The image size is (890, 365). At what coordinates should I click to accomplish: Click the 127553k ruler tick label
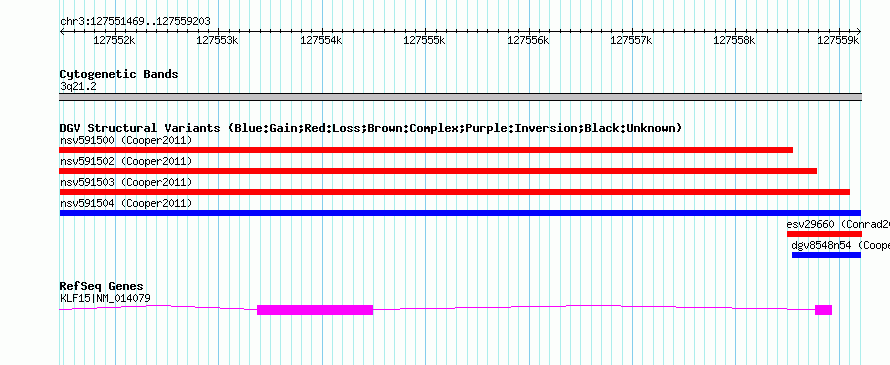coord(218,40)
